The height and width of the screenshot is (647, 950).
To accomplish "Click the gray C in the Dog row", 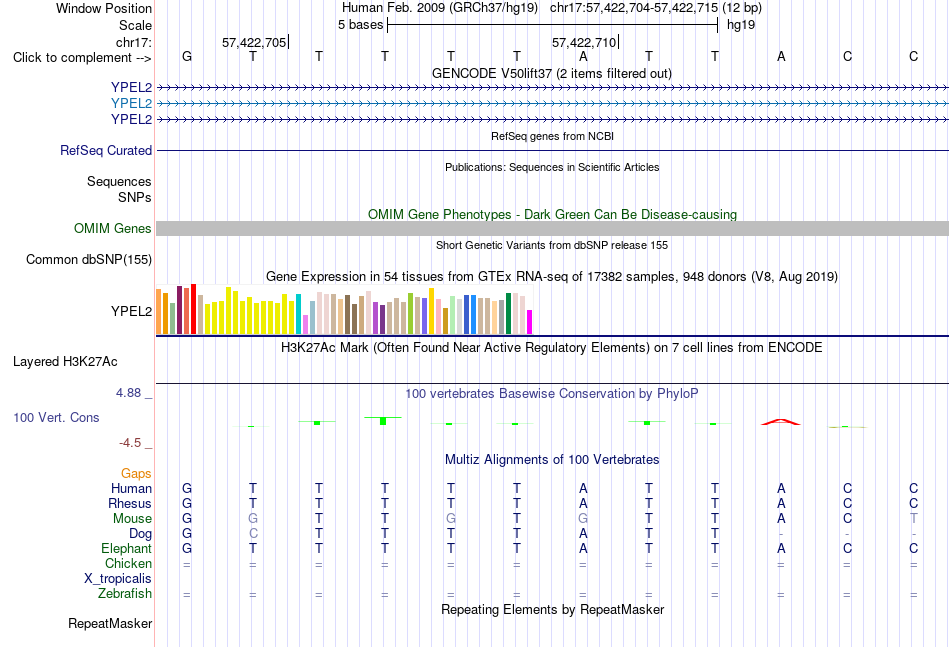I will [x=253, y=534].
